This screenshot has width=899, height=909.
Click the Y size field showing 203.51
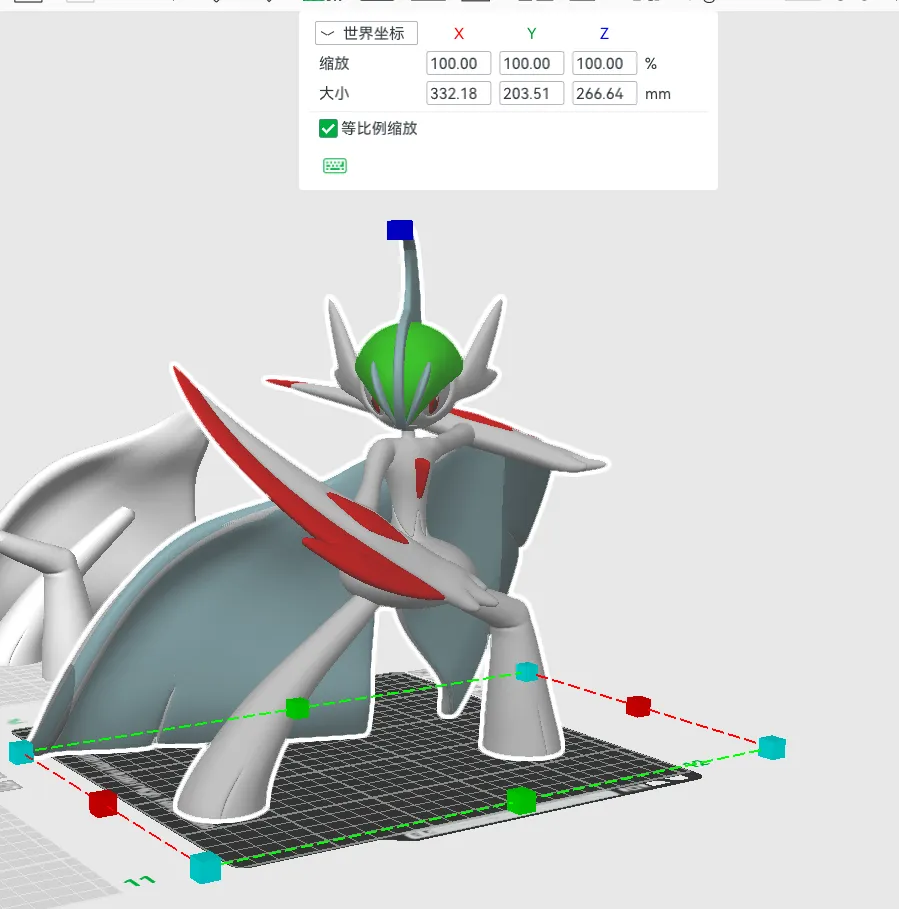point(532,93)
